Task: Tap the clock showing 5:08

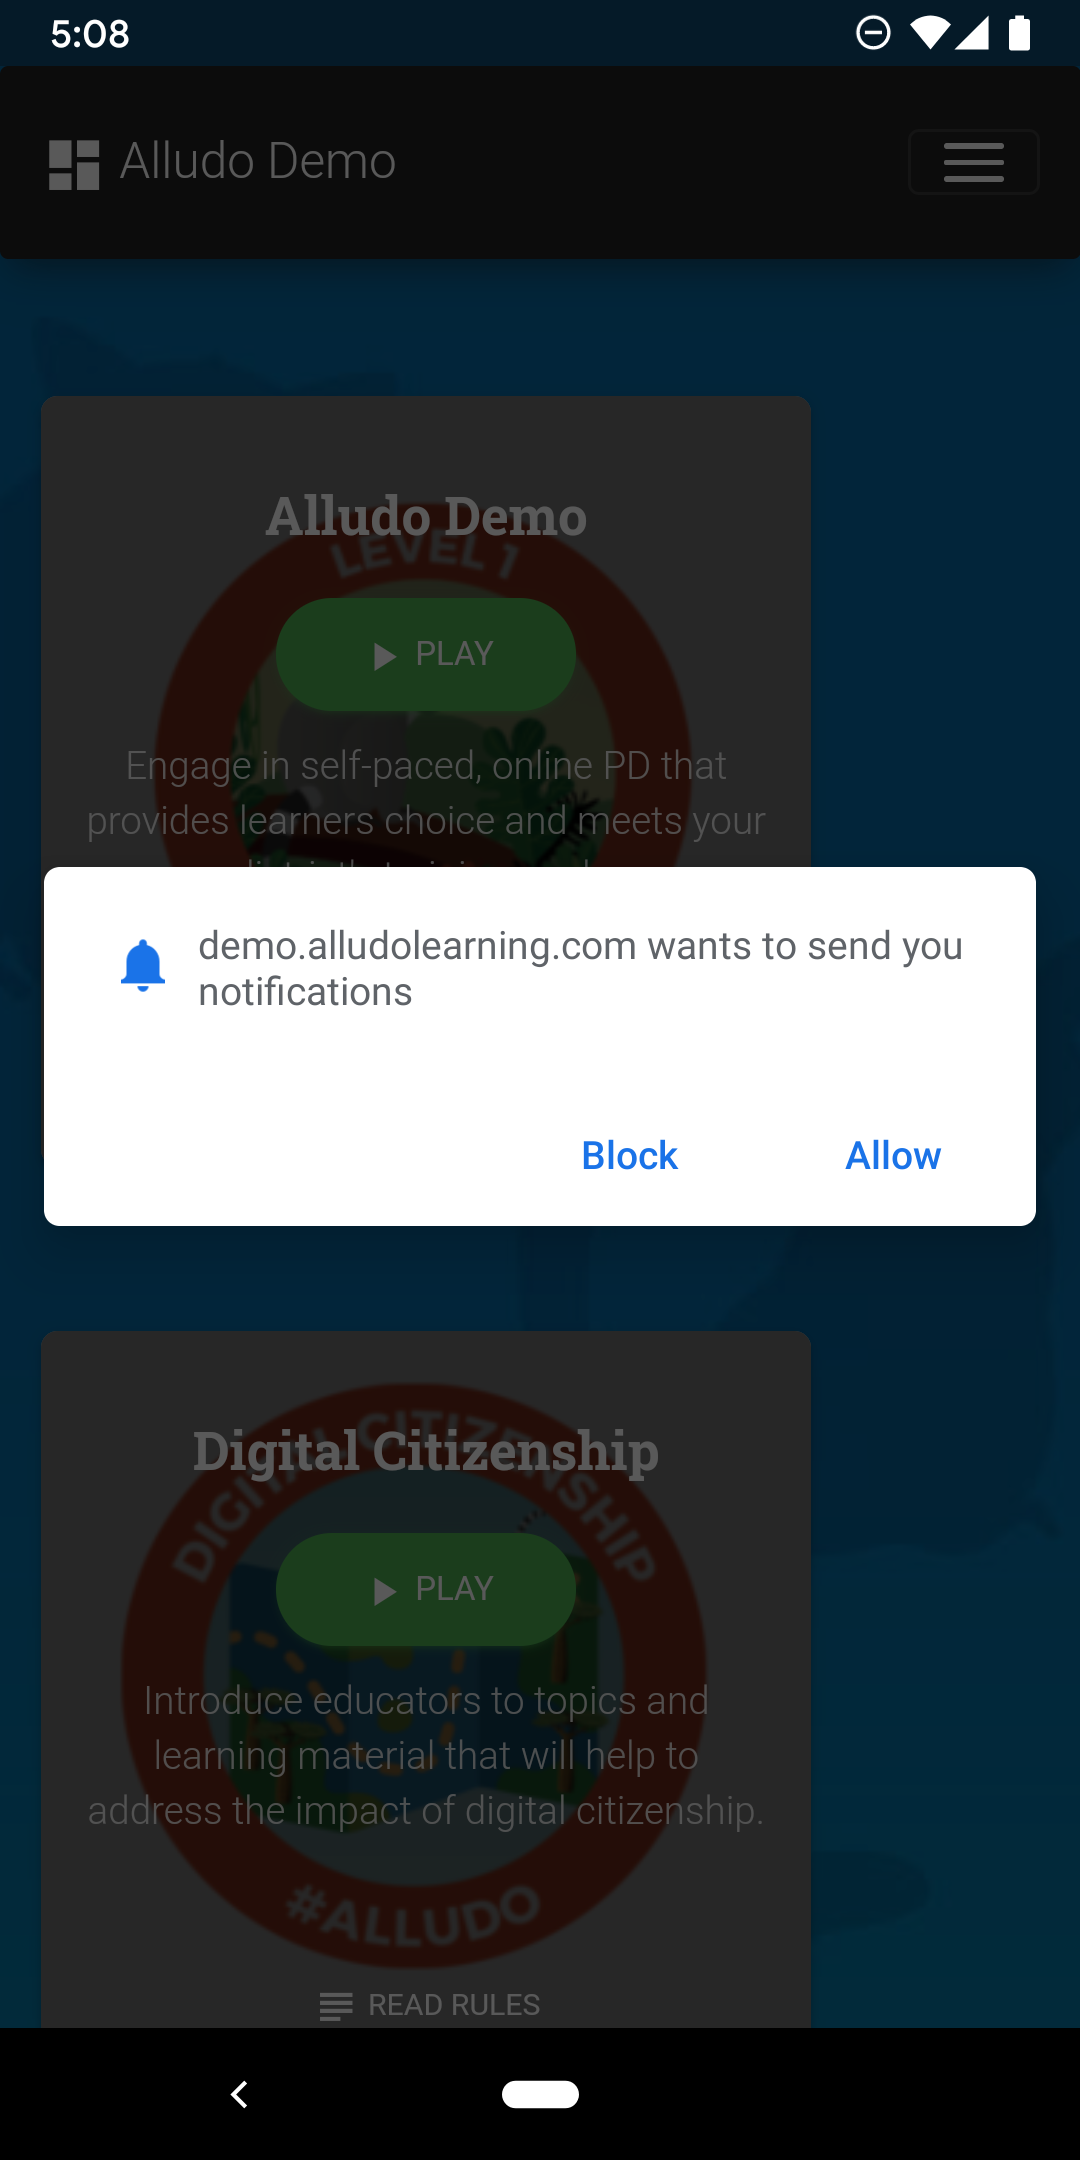Action: (x=90, y=34)
